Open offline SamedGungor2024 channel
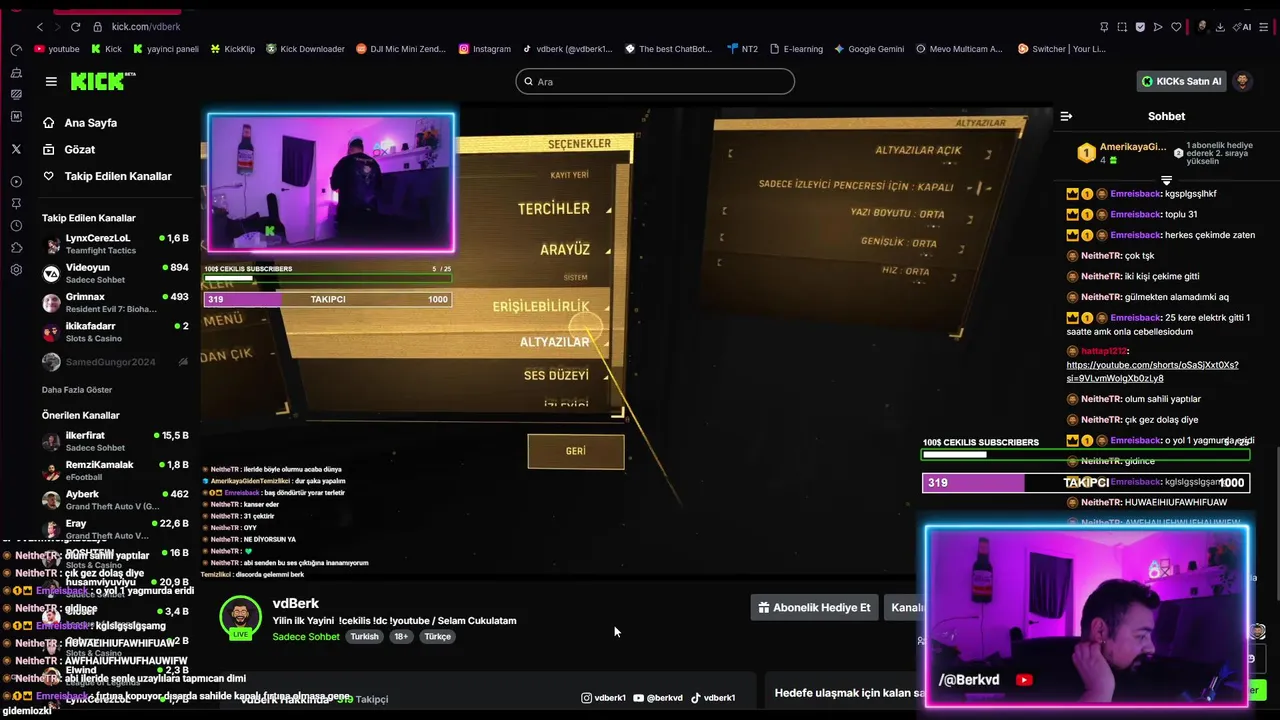 (115, 361)
